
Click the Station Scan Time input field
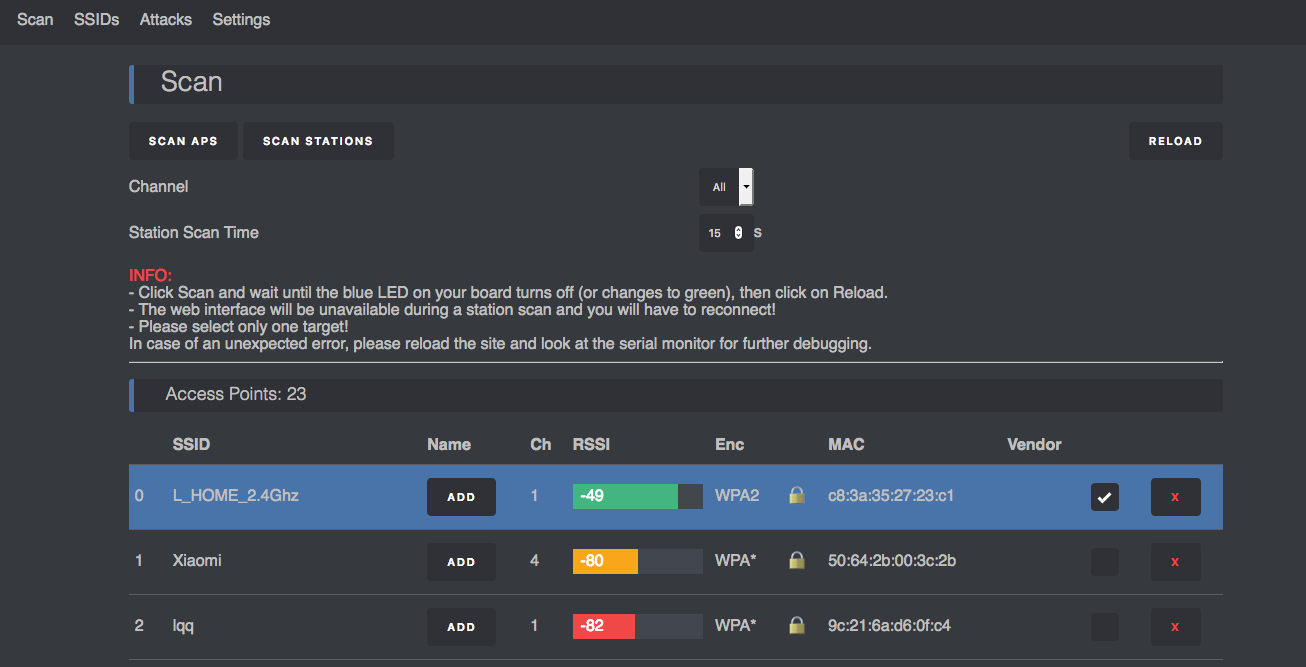(x=716, y=233)
